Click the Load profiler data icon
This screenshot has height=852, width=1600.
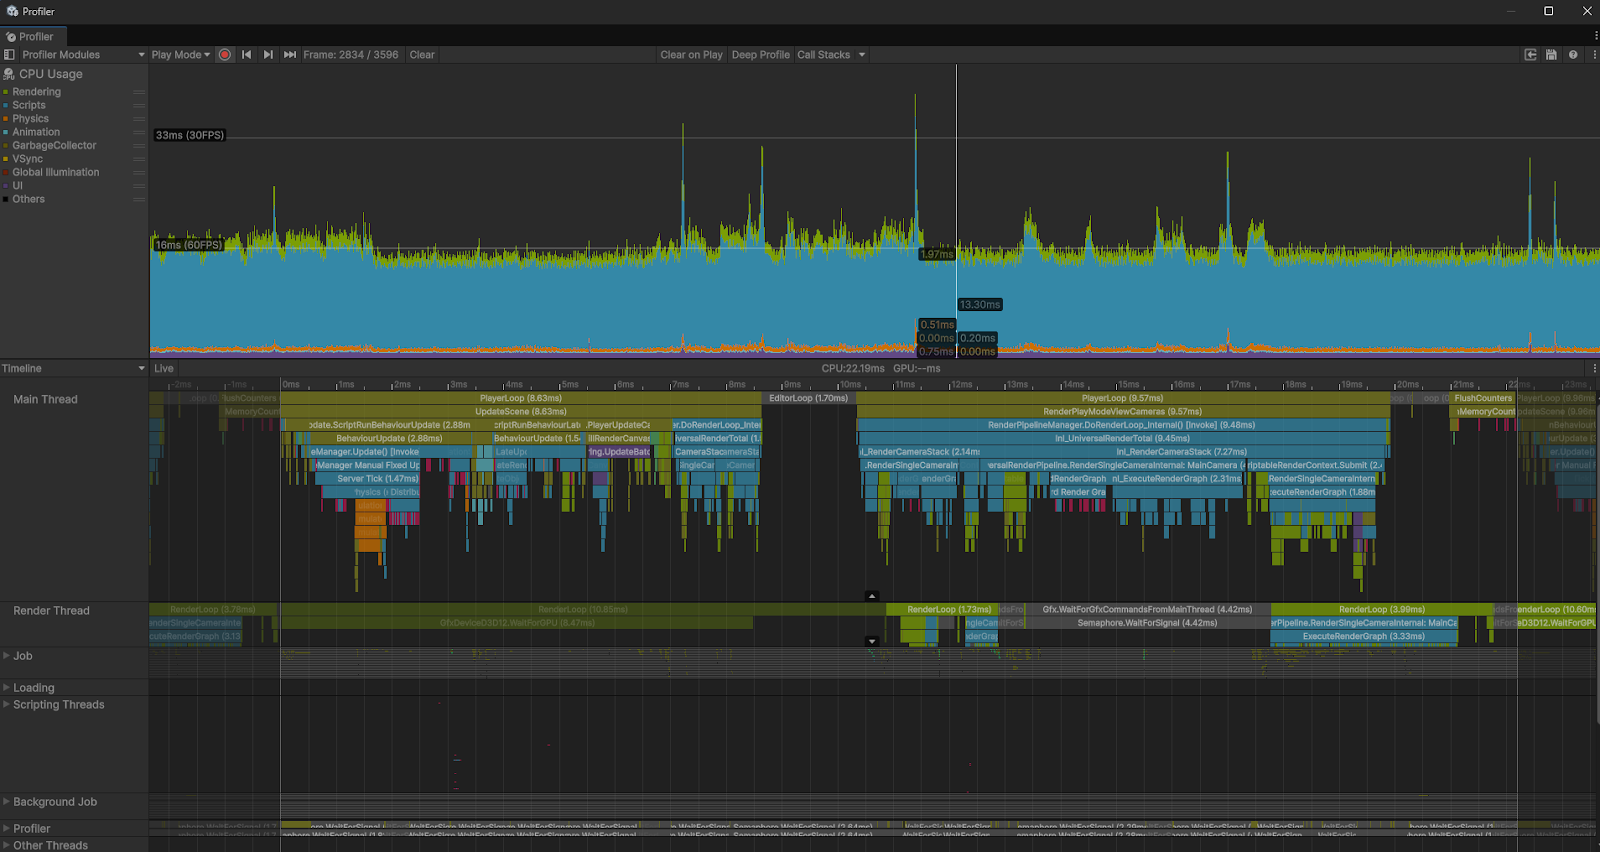[1530, 55]
